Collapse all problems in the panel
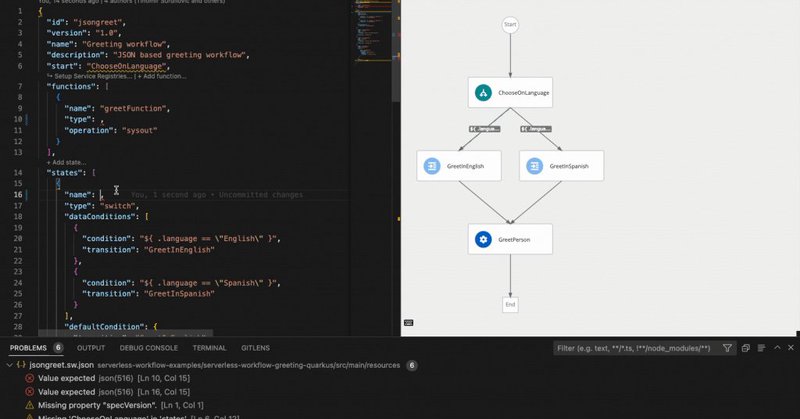800x419 pixels. pos(745,348)
